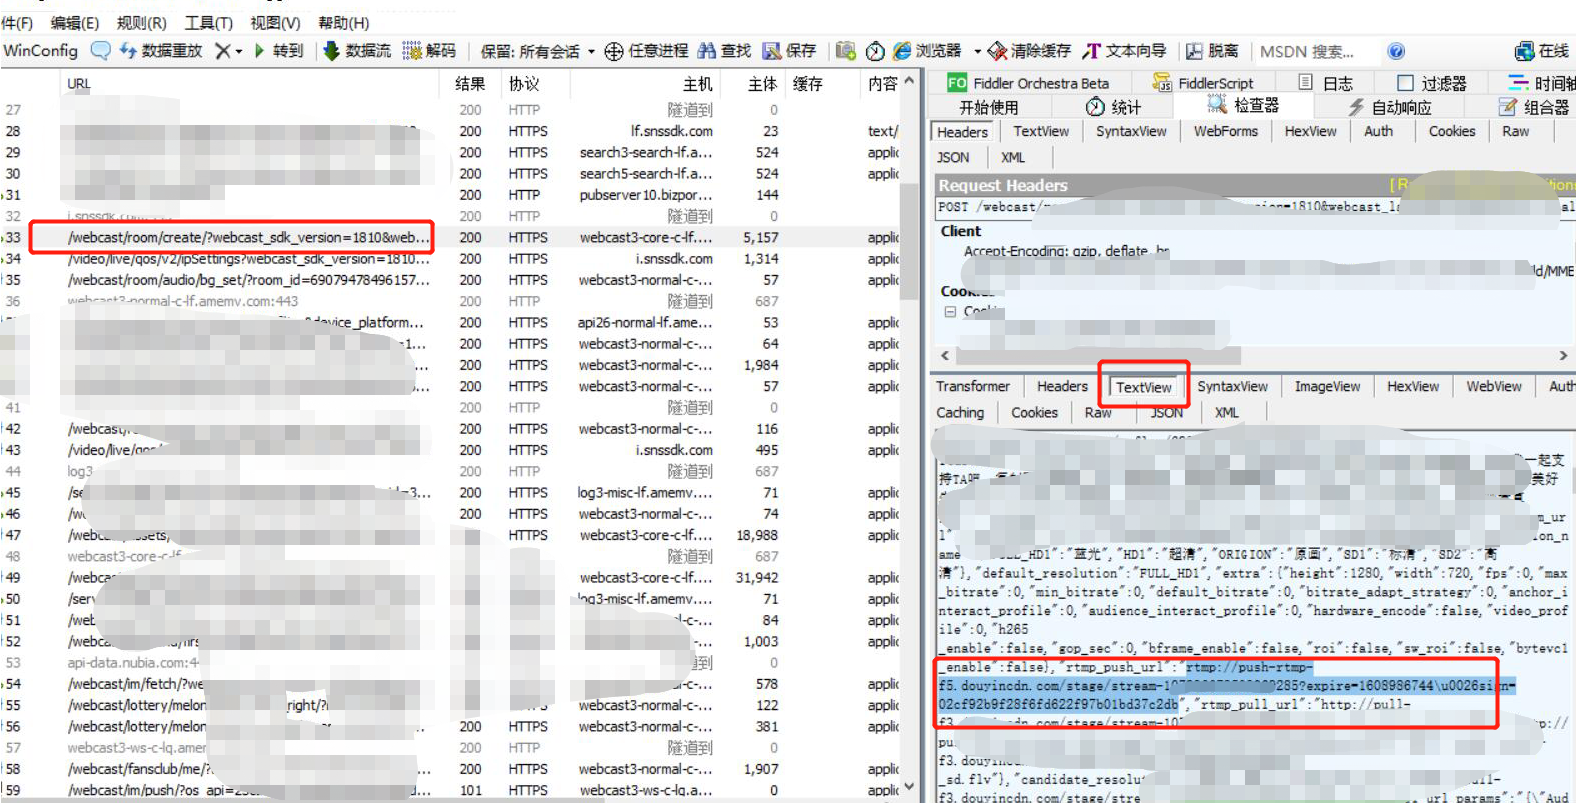
Task: Click the blue help question icon
Action: tap(1396, 51)
